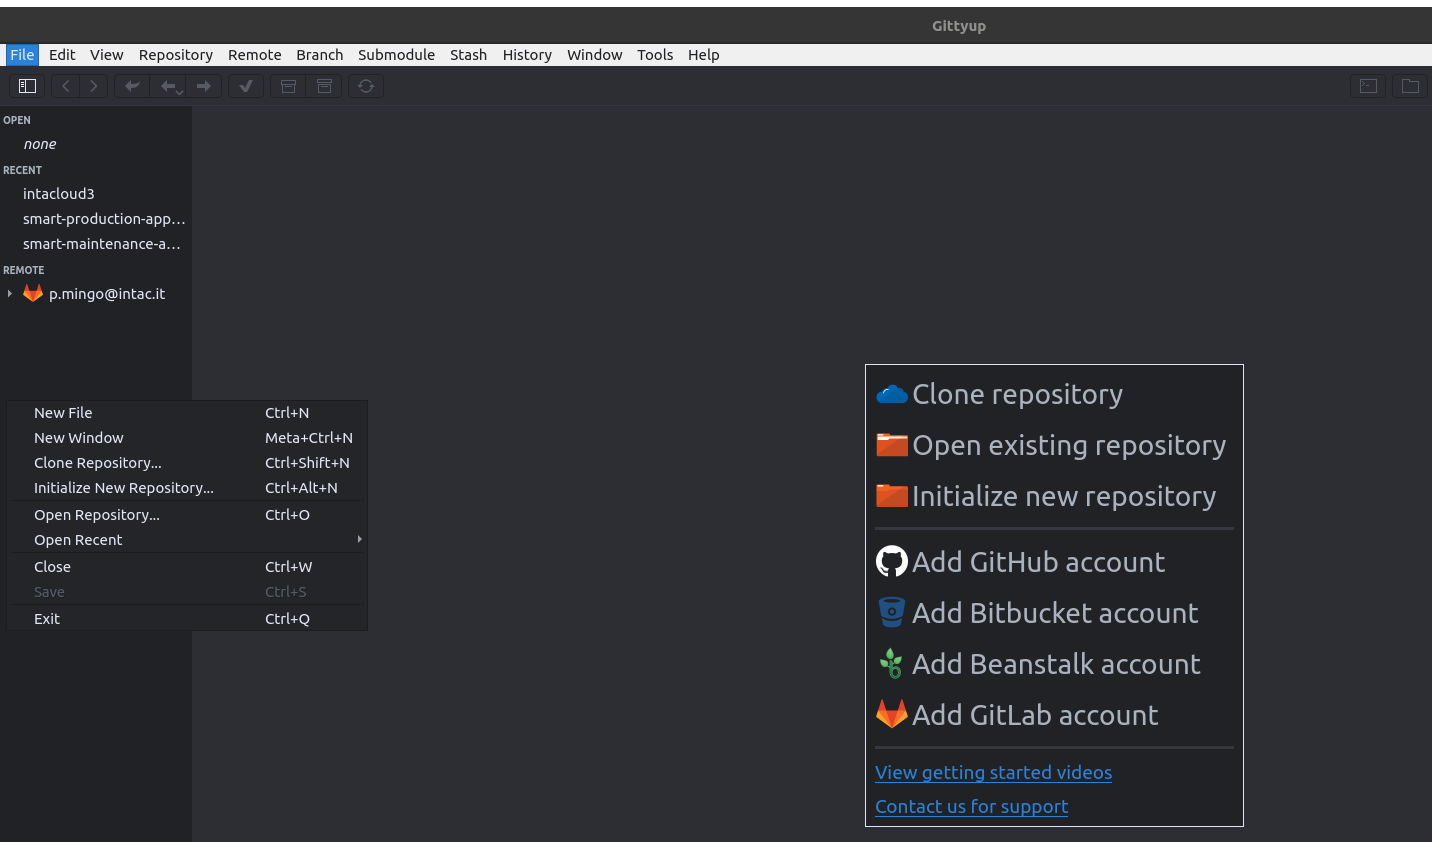1432x842 pixels.
Task: Open the terminal toolbar icon
Action: (1368, 86)
